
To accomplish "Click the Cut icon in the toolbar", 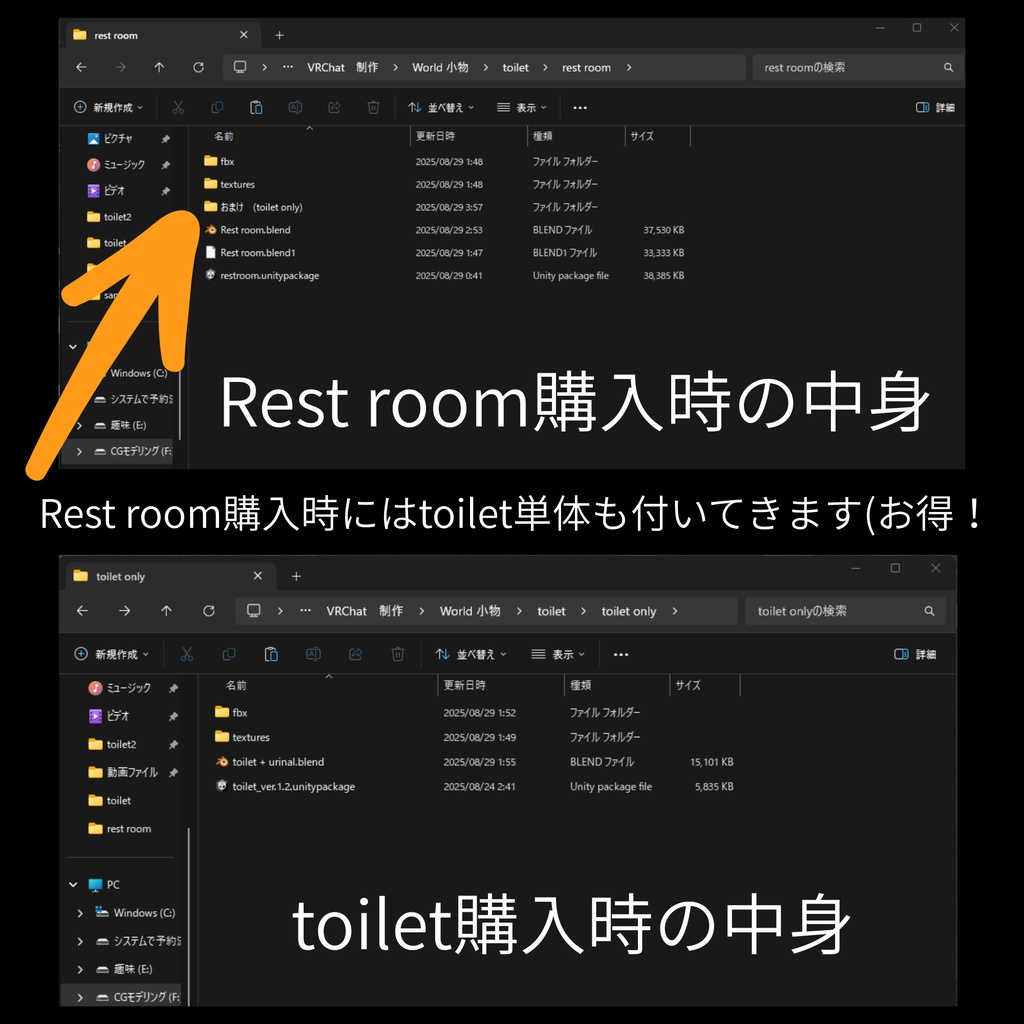I will [x=176, y=107].
